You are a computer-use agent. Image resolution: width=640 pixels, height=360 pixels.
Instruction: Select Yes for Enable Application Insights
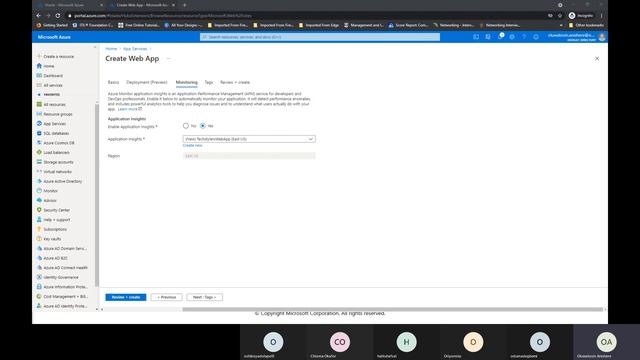click(x=203, y=126)
